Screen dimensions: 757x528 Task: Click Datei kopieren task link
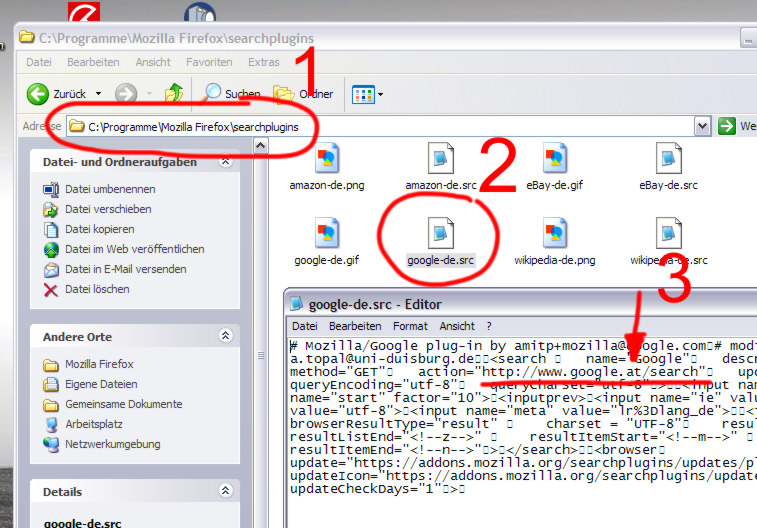tap(100, 229)
